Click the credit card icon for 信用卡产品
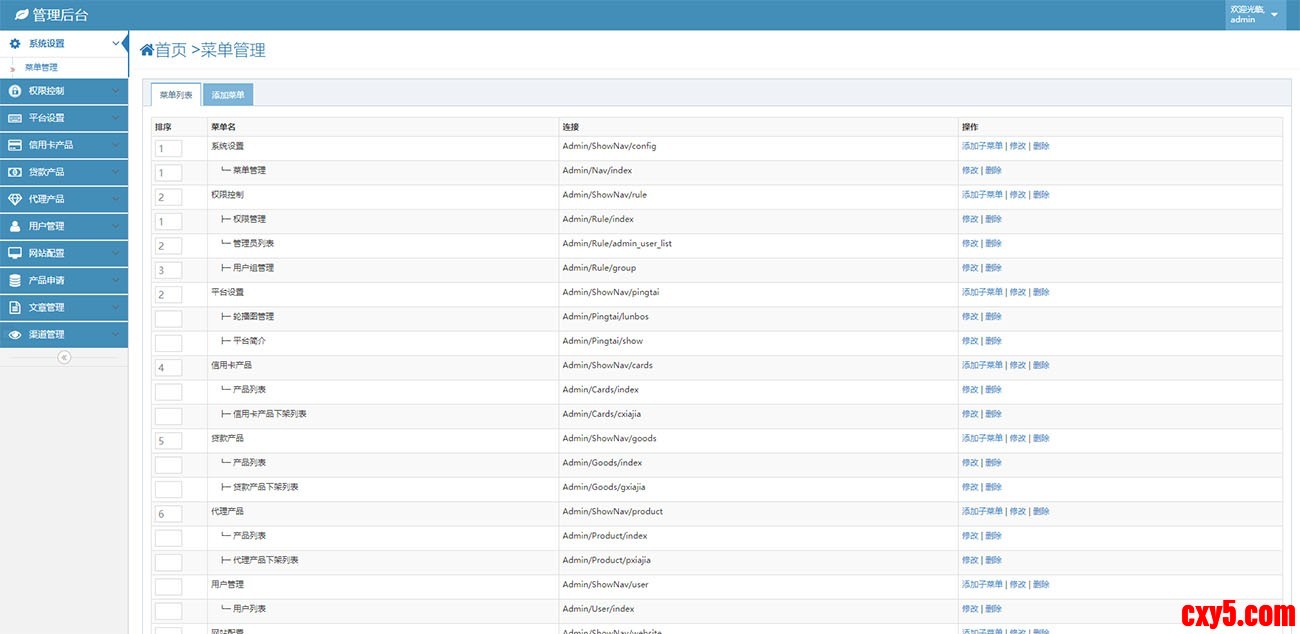This screenshot has height=634, width=1300. (15, 145)
